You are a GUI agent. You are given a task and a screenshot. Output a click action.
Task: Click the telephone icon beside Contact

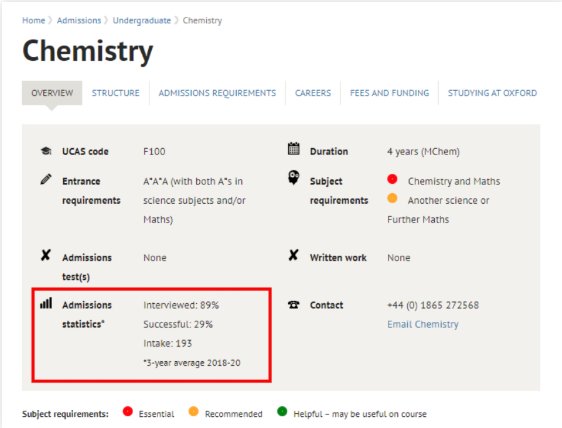pos(294,305)
